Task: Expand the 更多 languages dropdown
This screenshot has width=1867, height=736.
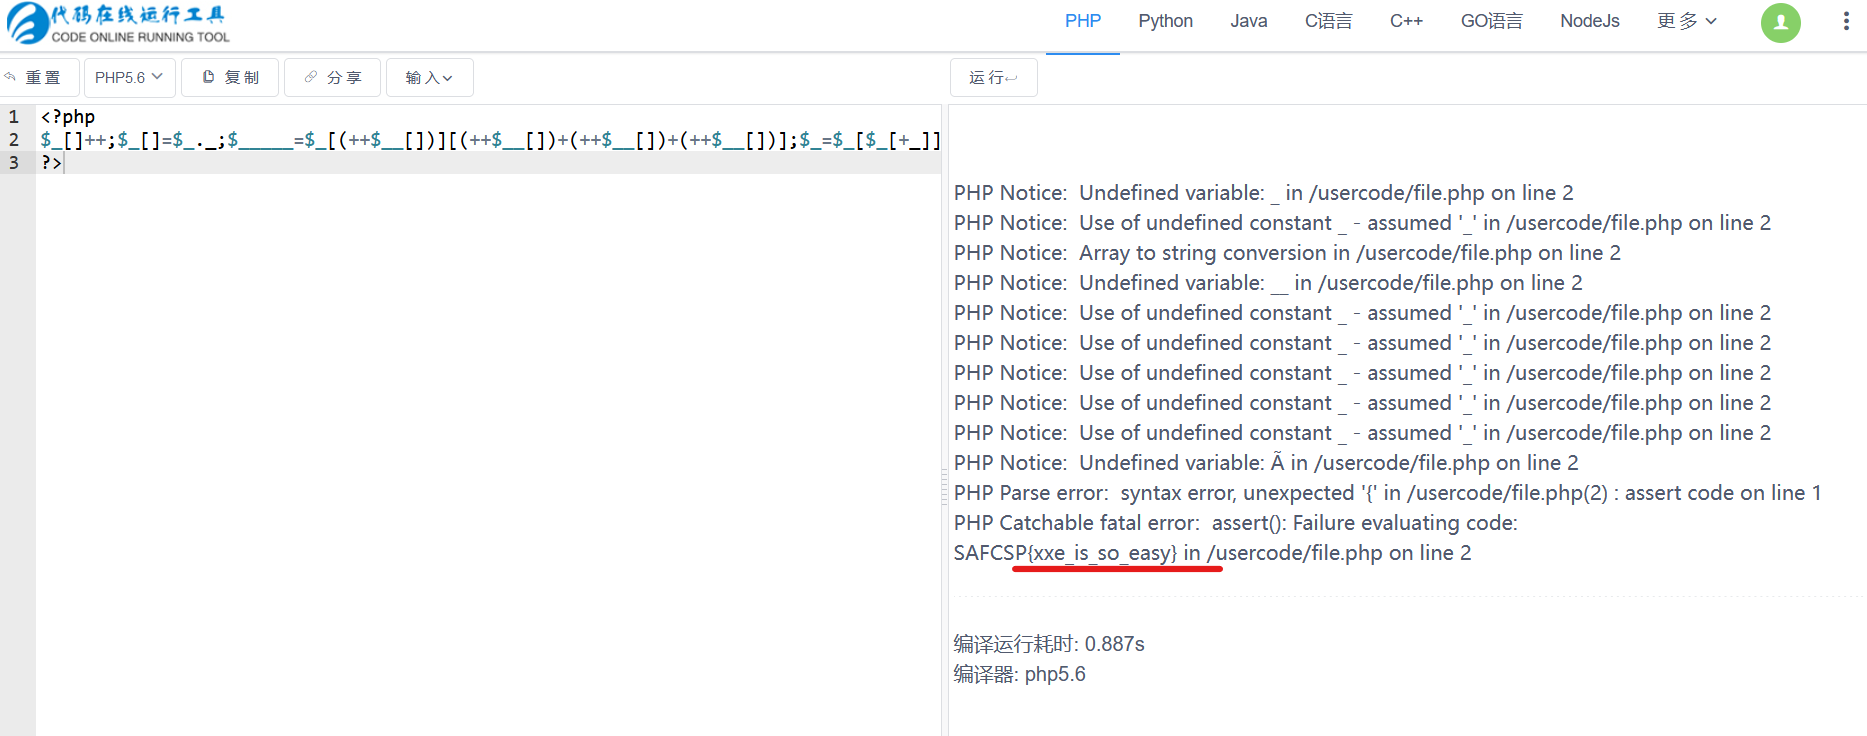Action: tap(1686, 21)
